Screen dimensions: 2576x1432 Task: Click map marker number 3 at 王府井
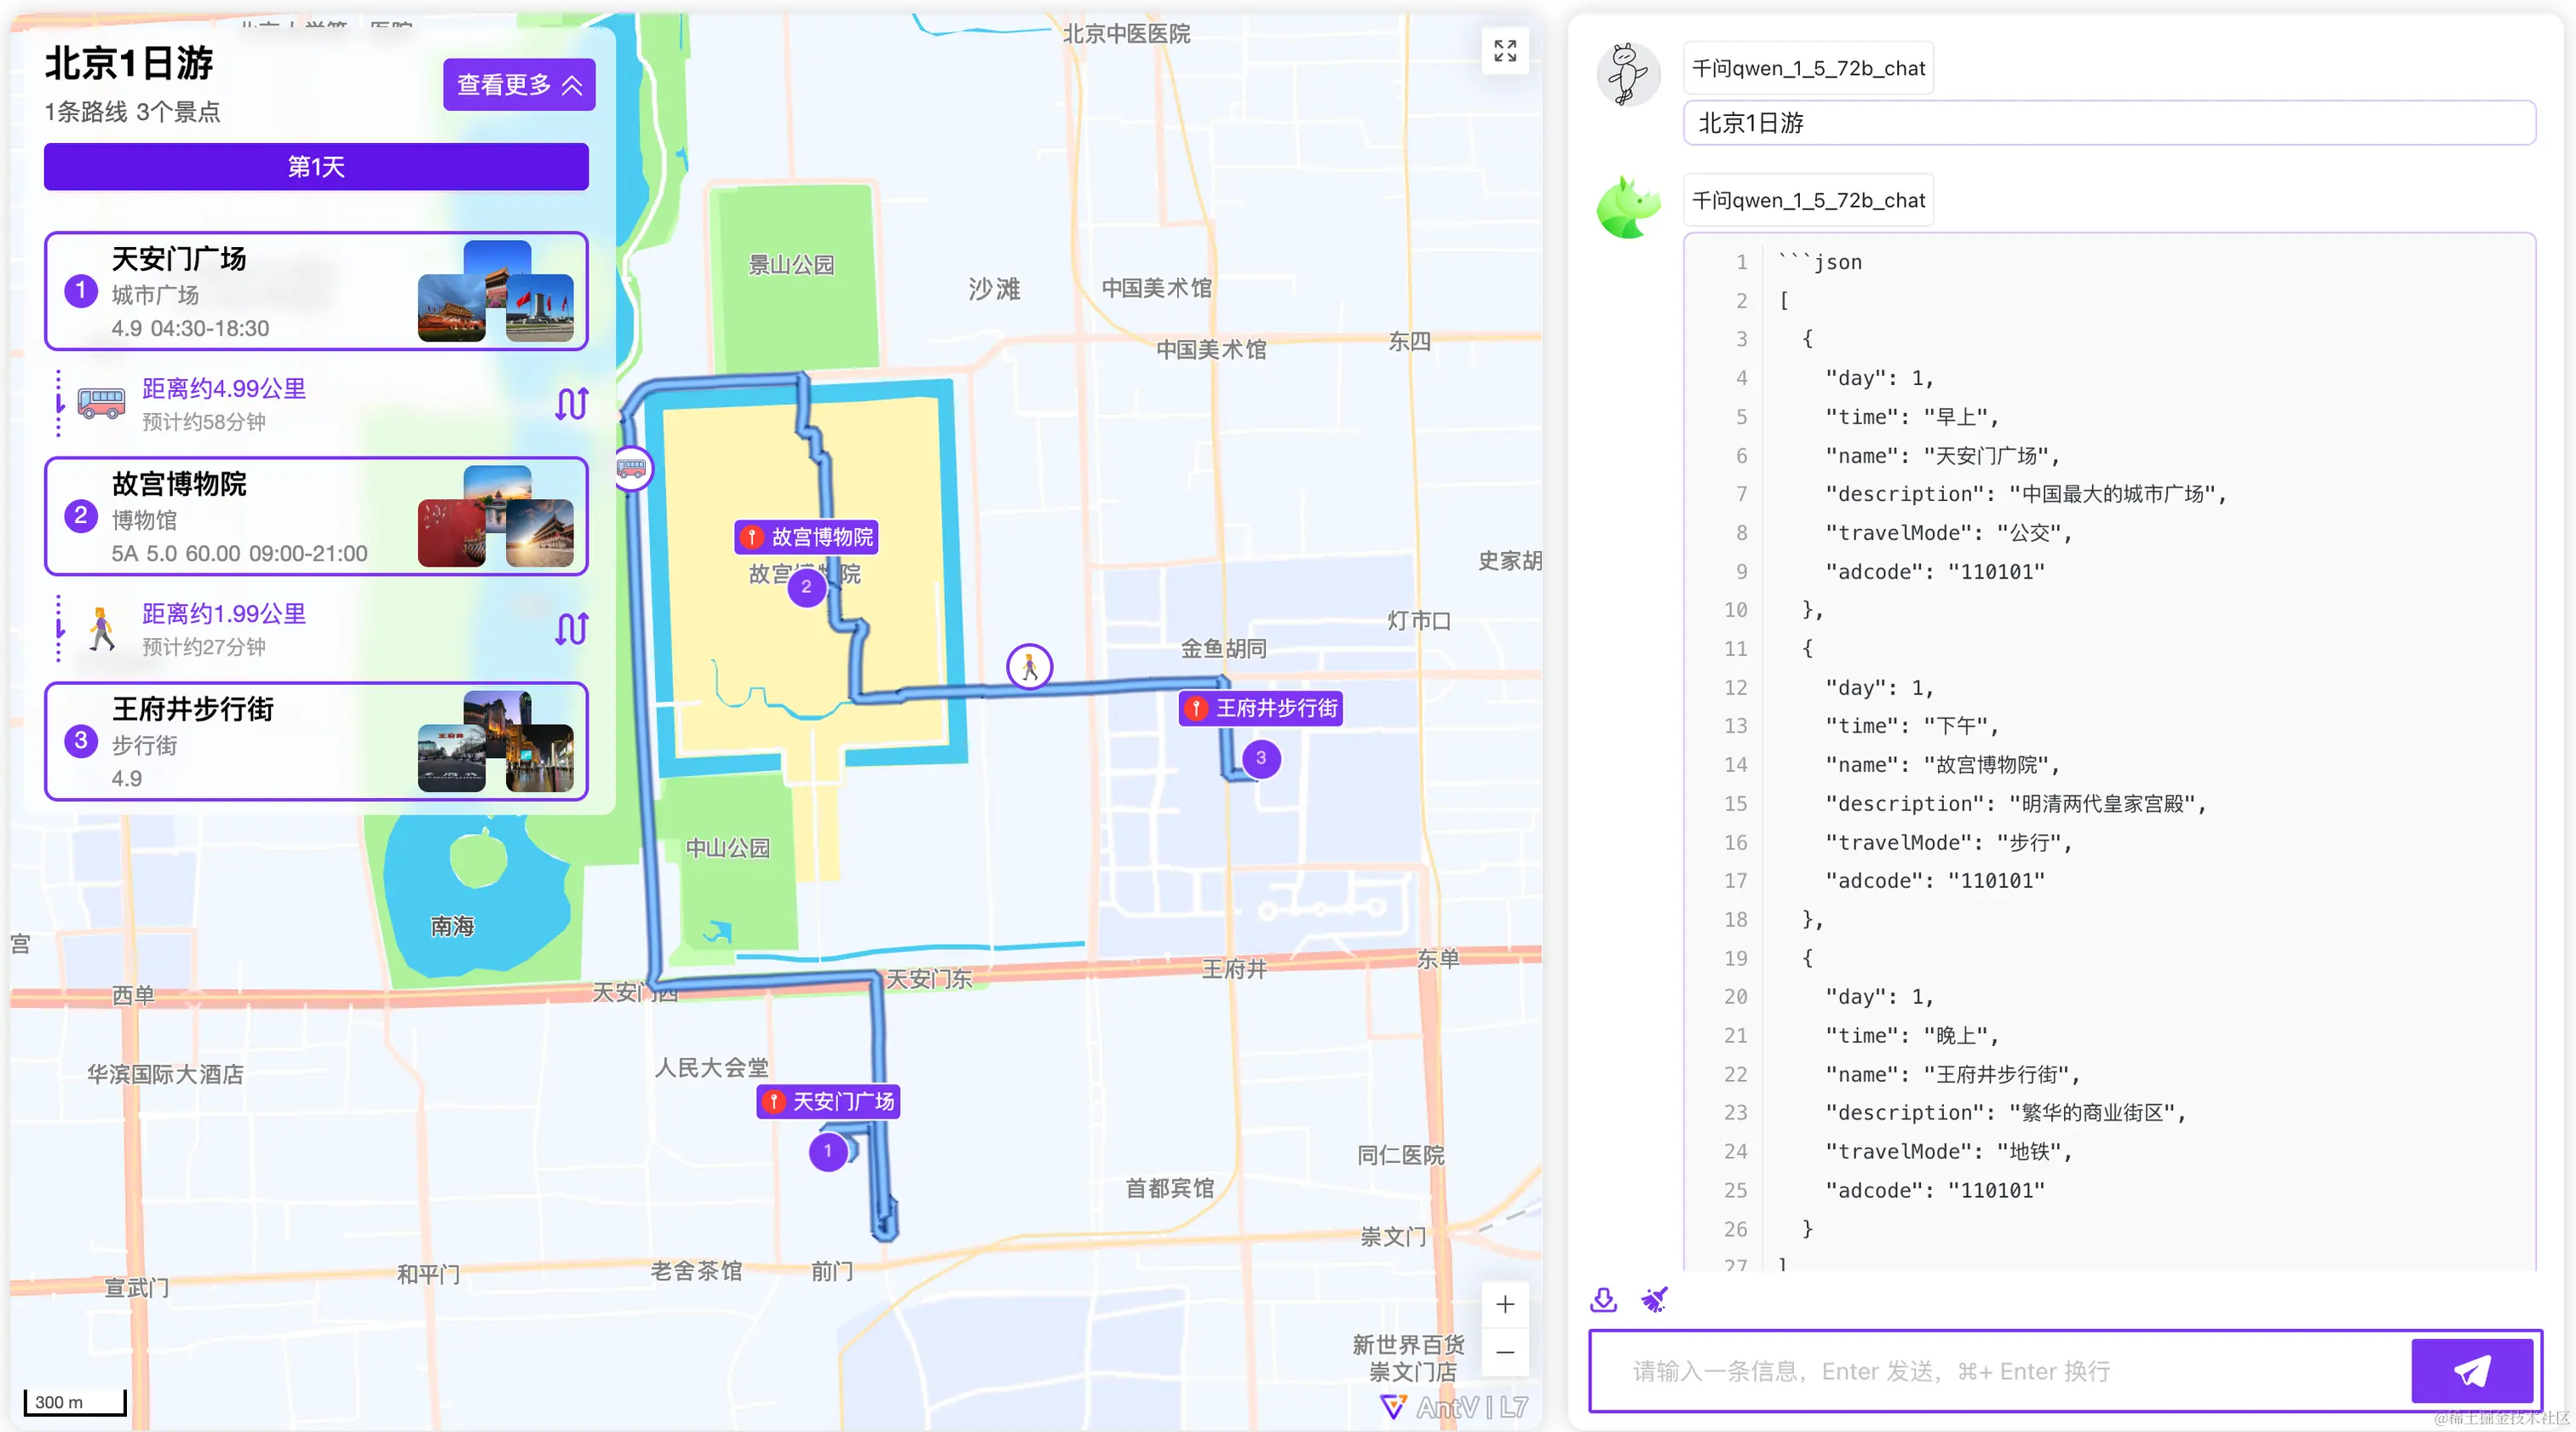1260,758
